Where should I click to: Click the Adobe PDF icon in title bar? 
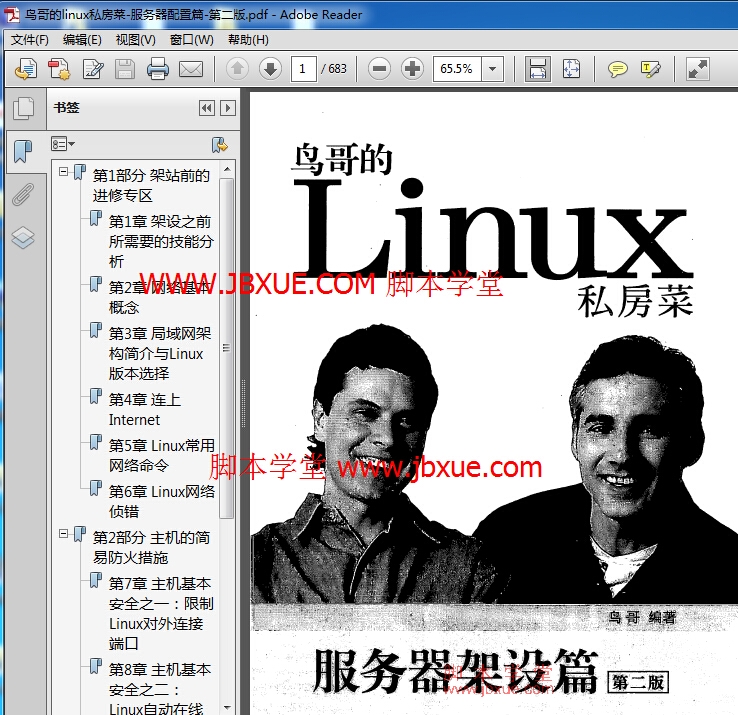(11, 15)
